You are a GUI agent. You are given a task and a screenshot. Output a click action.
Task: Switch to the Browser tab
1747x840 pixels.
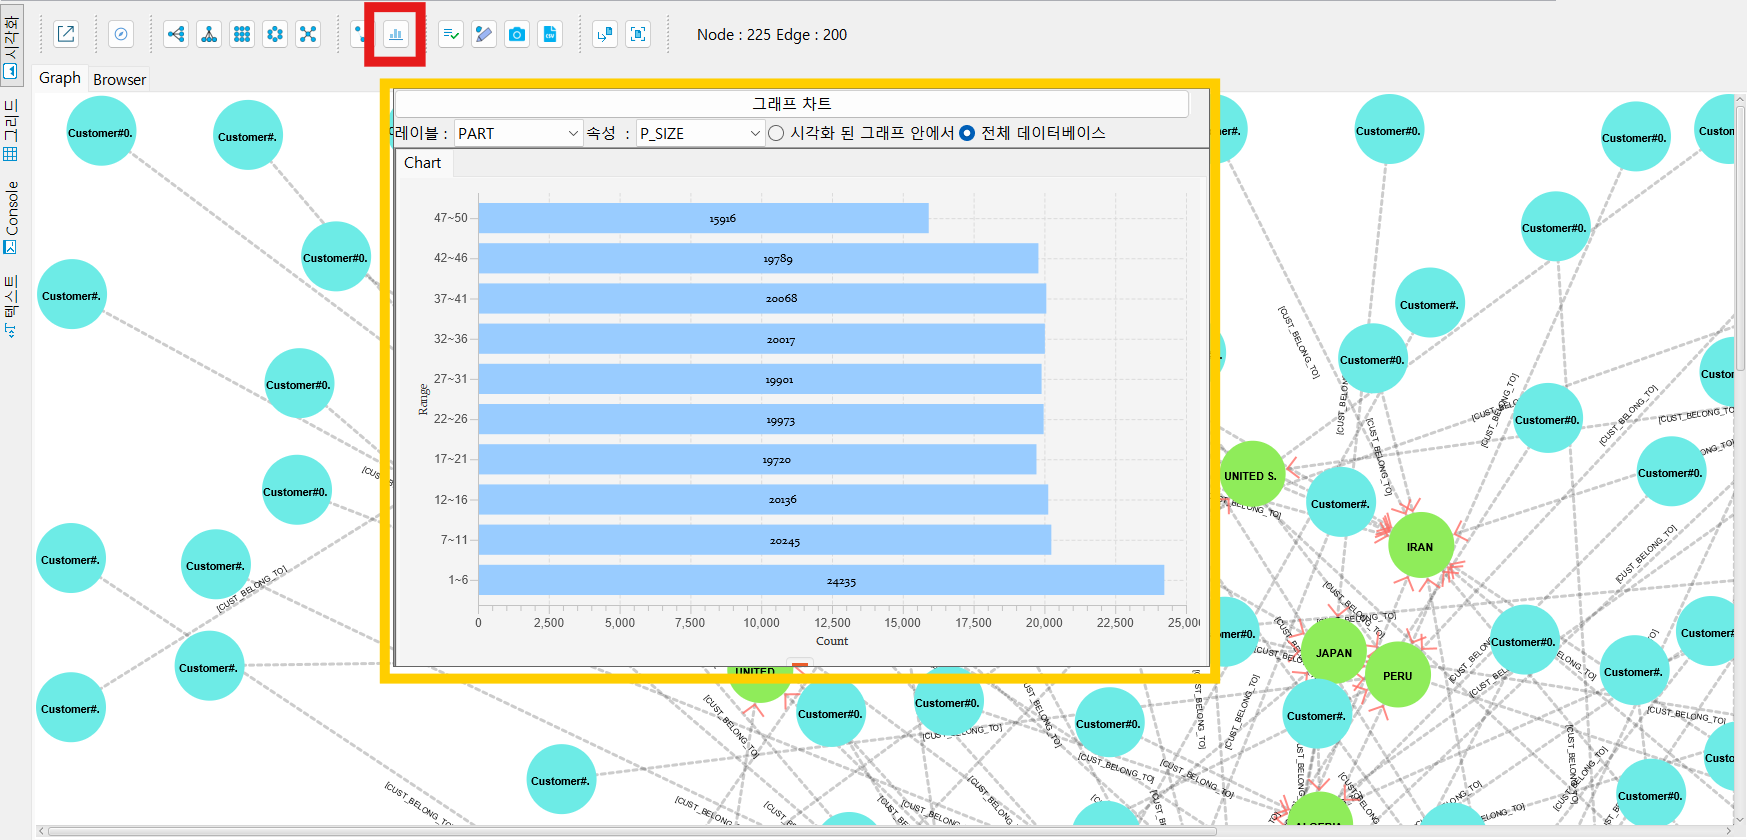[x=119, y=79]
